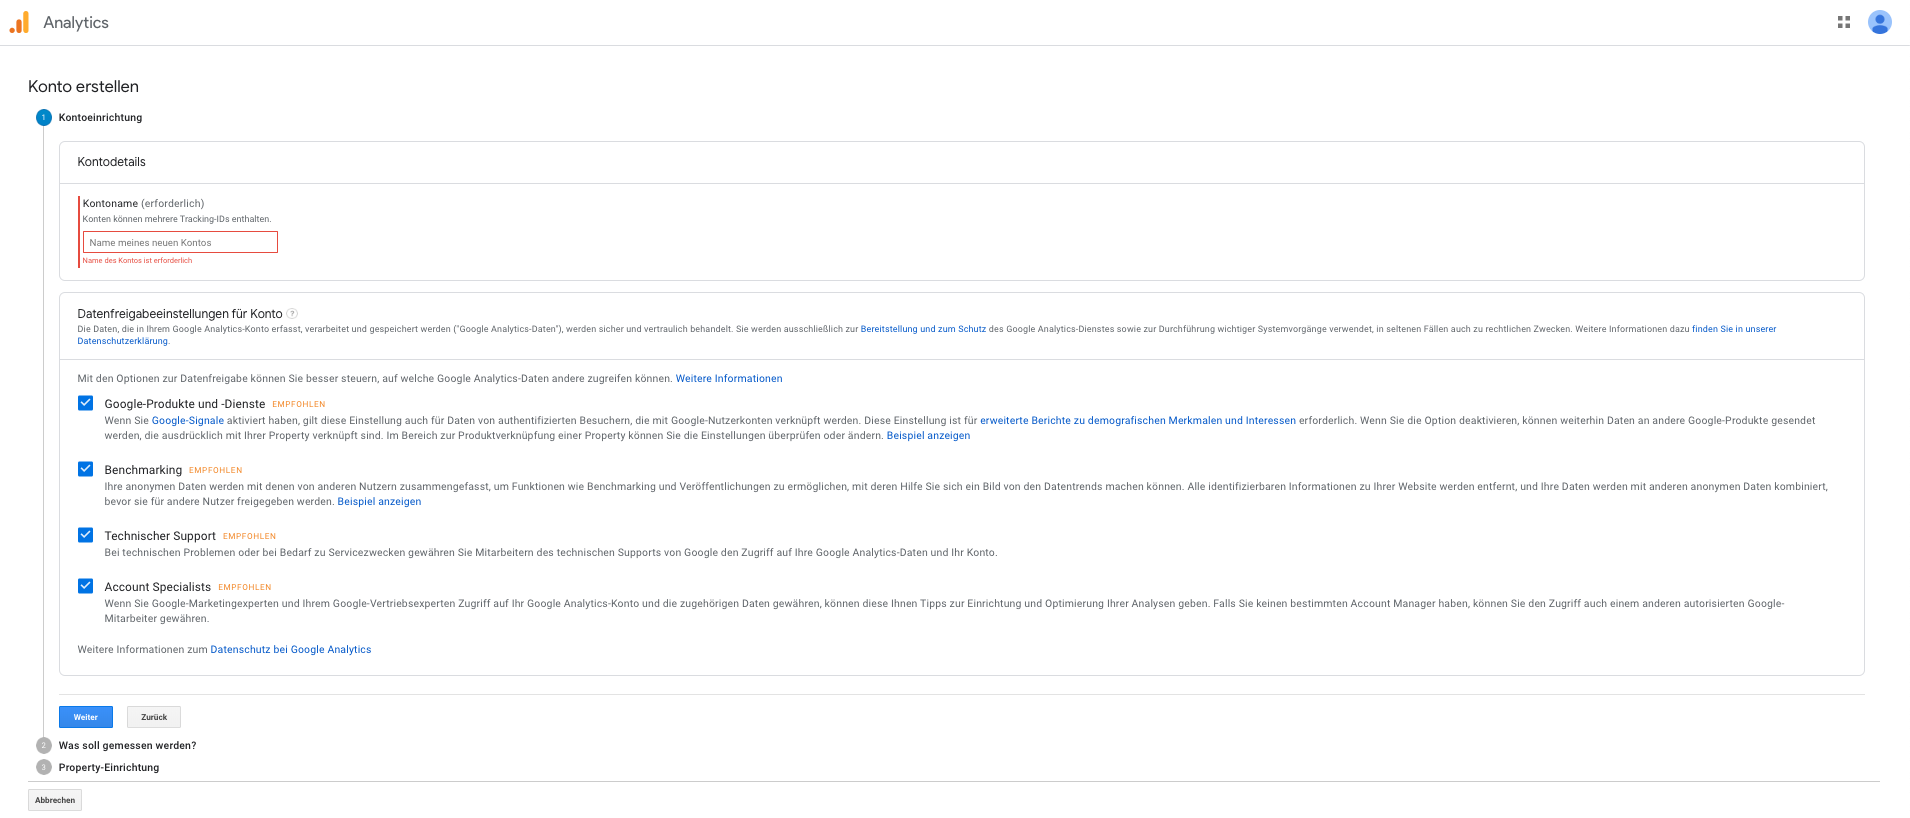Click the 'Name des Kontos ist erforderlich' error
1910x818 pixels.
pos(137,260)
